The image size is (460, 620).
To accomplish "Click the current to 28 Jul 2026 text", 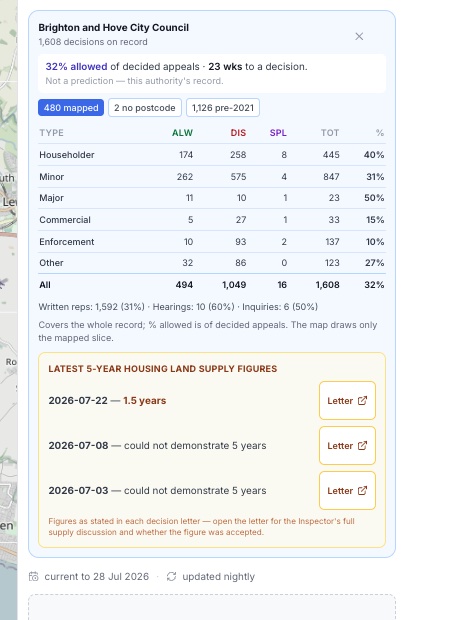I will pos(97,577).
